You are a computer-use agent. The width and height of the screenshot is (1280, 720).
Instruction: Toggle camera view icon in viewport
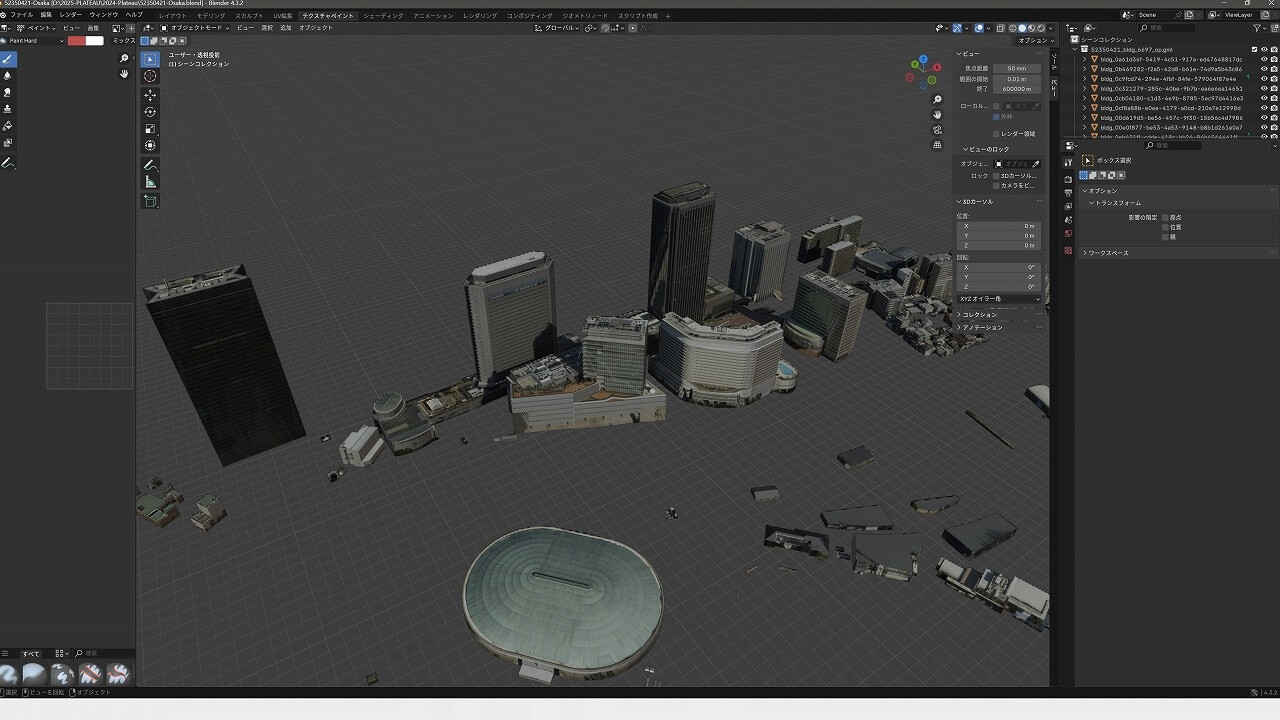point(937,130)
